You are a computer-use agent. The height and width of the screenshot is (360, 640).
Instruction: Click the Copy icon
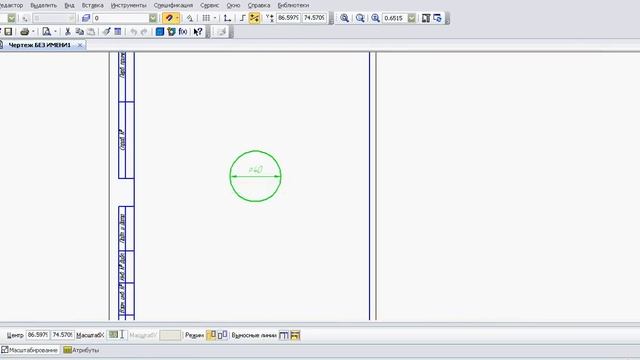[x=80, y=31]
